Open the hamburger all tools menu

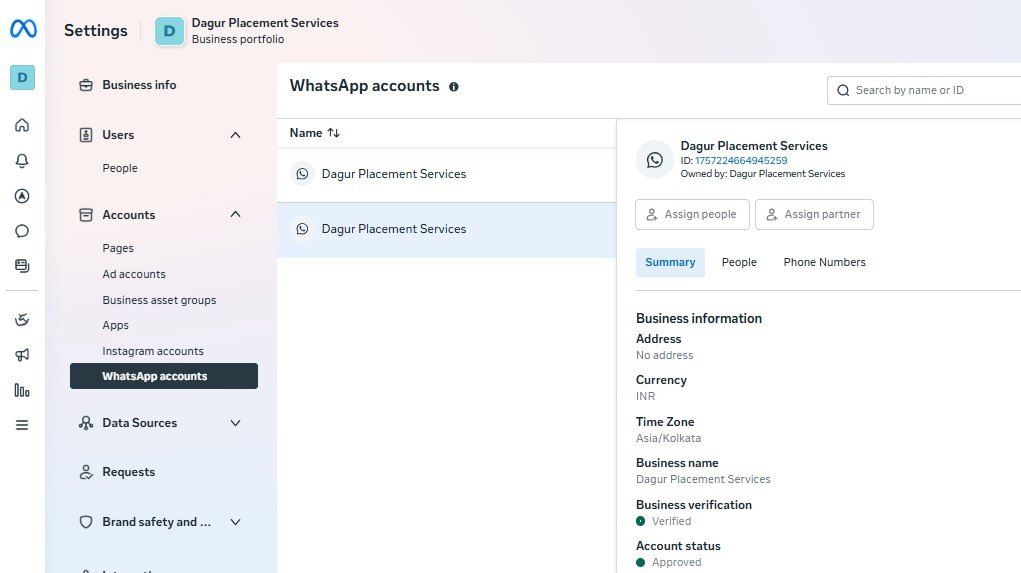tap(22, 425)
